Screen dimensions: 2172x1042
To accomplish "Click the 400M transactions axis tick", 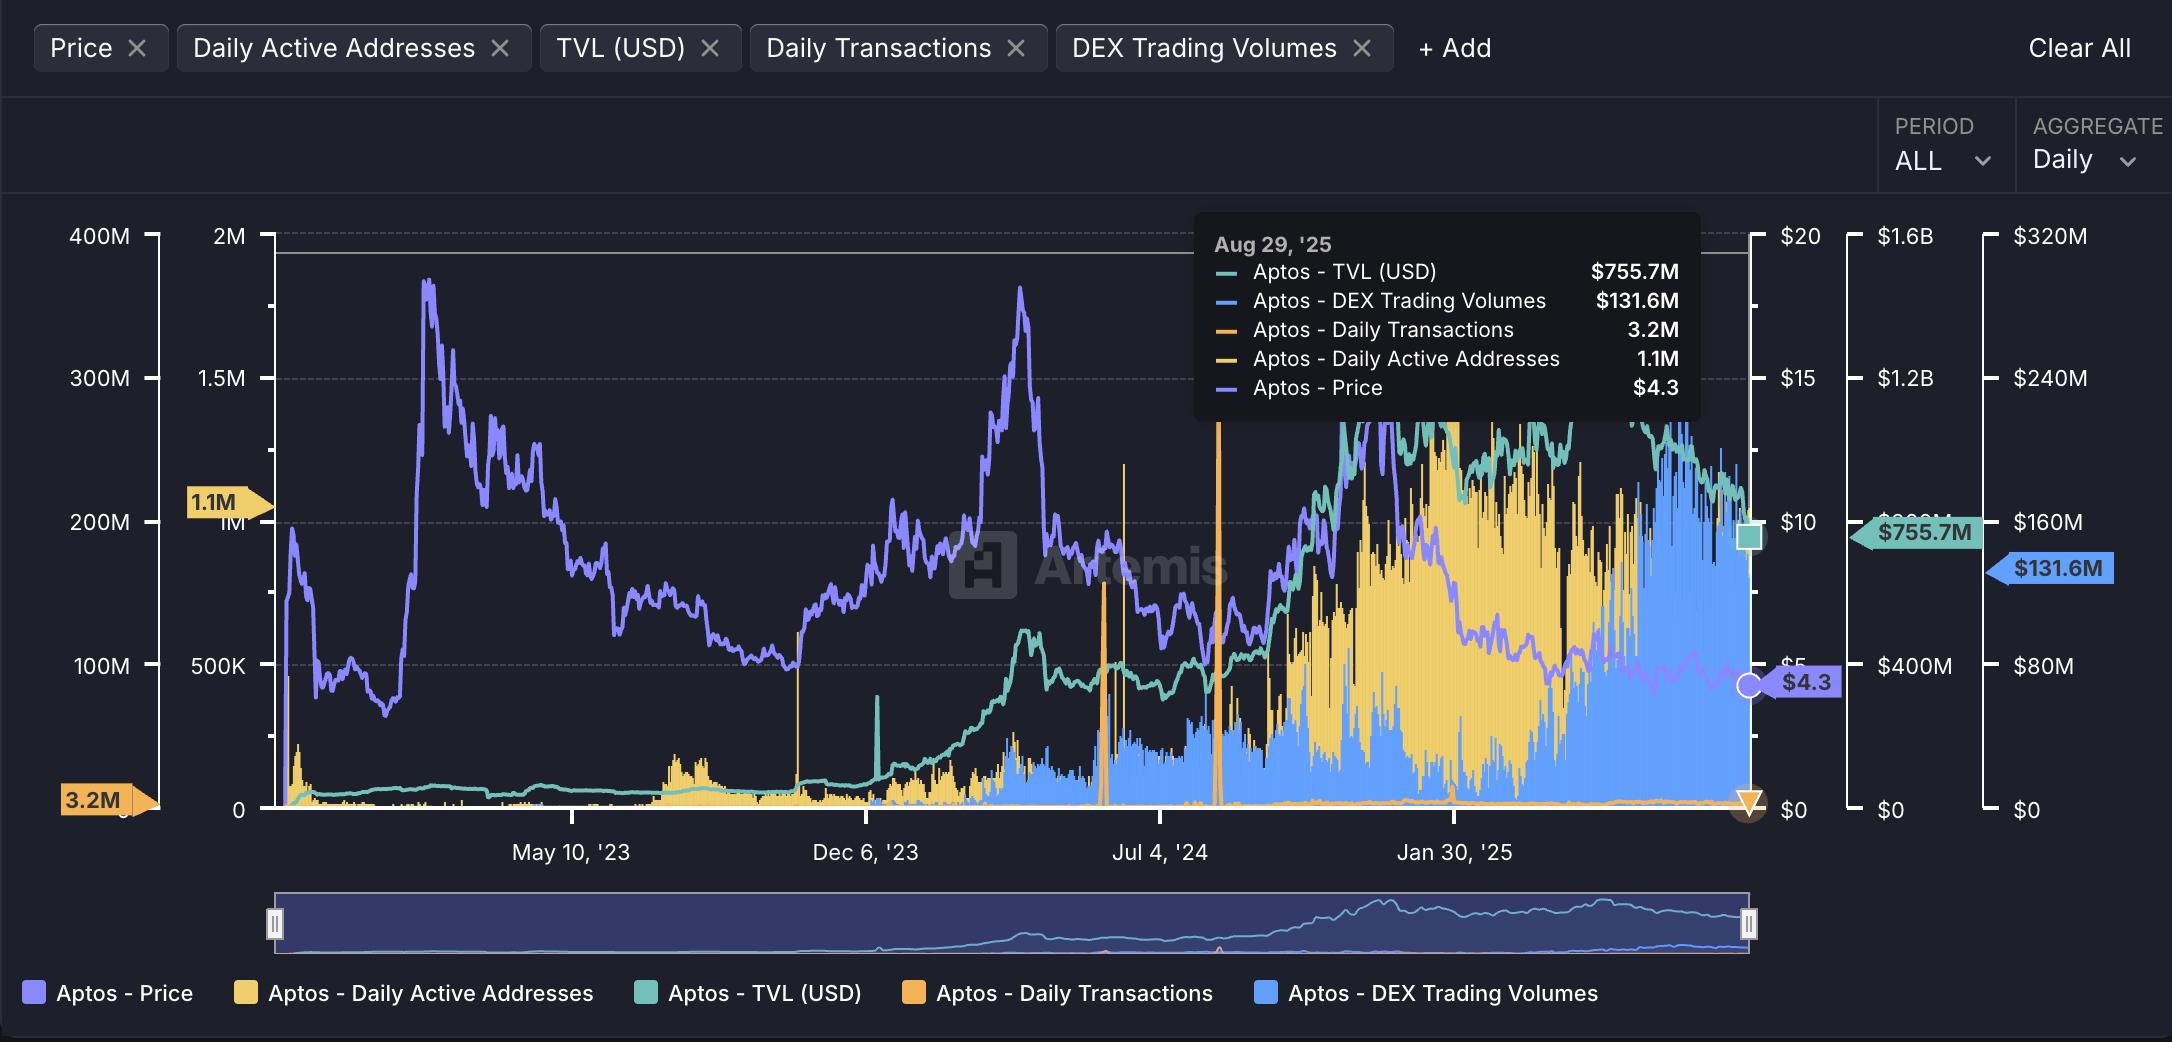I will click(x=99, y=236).
